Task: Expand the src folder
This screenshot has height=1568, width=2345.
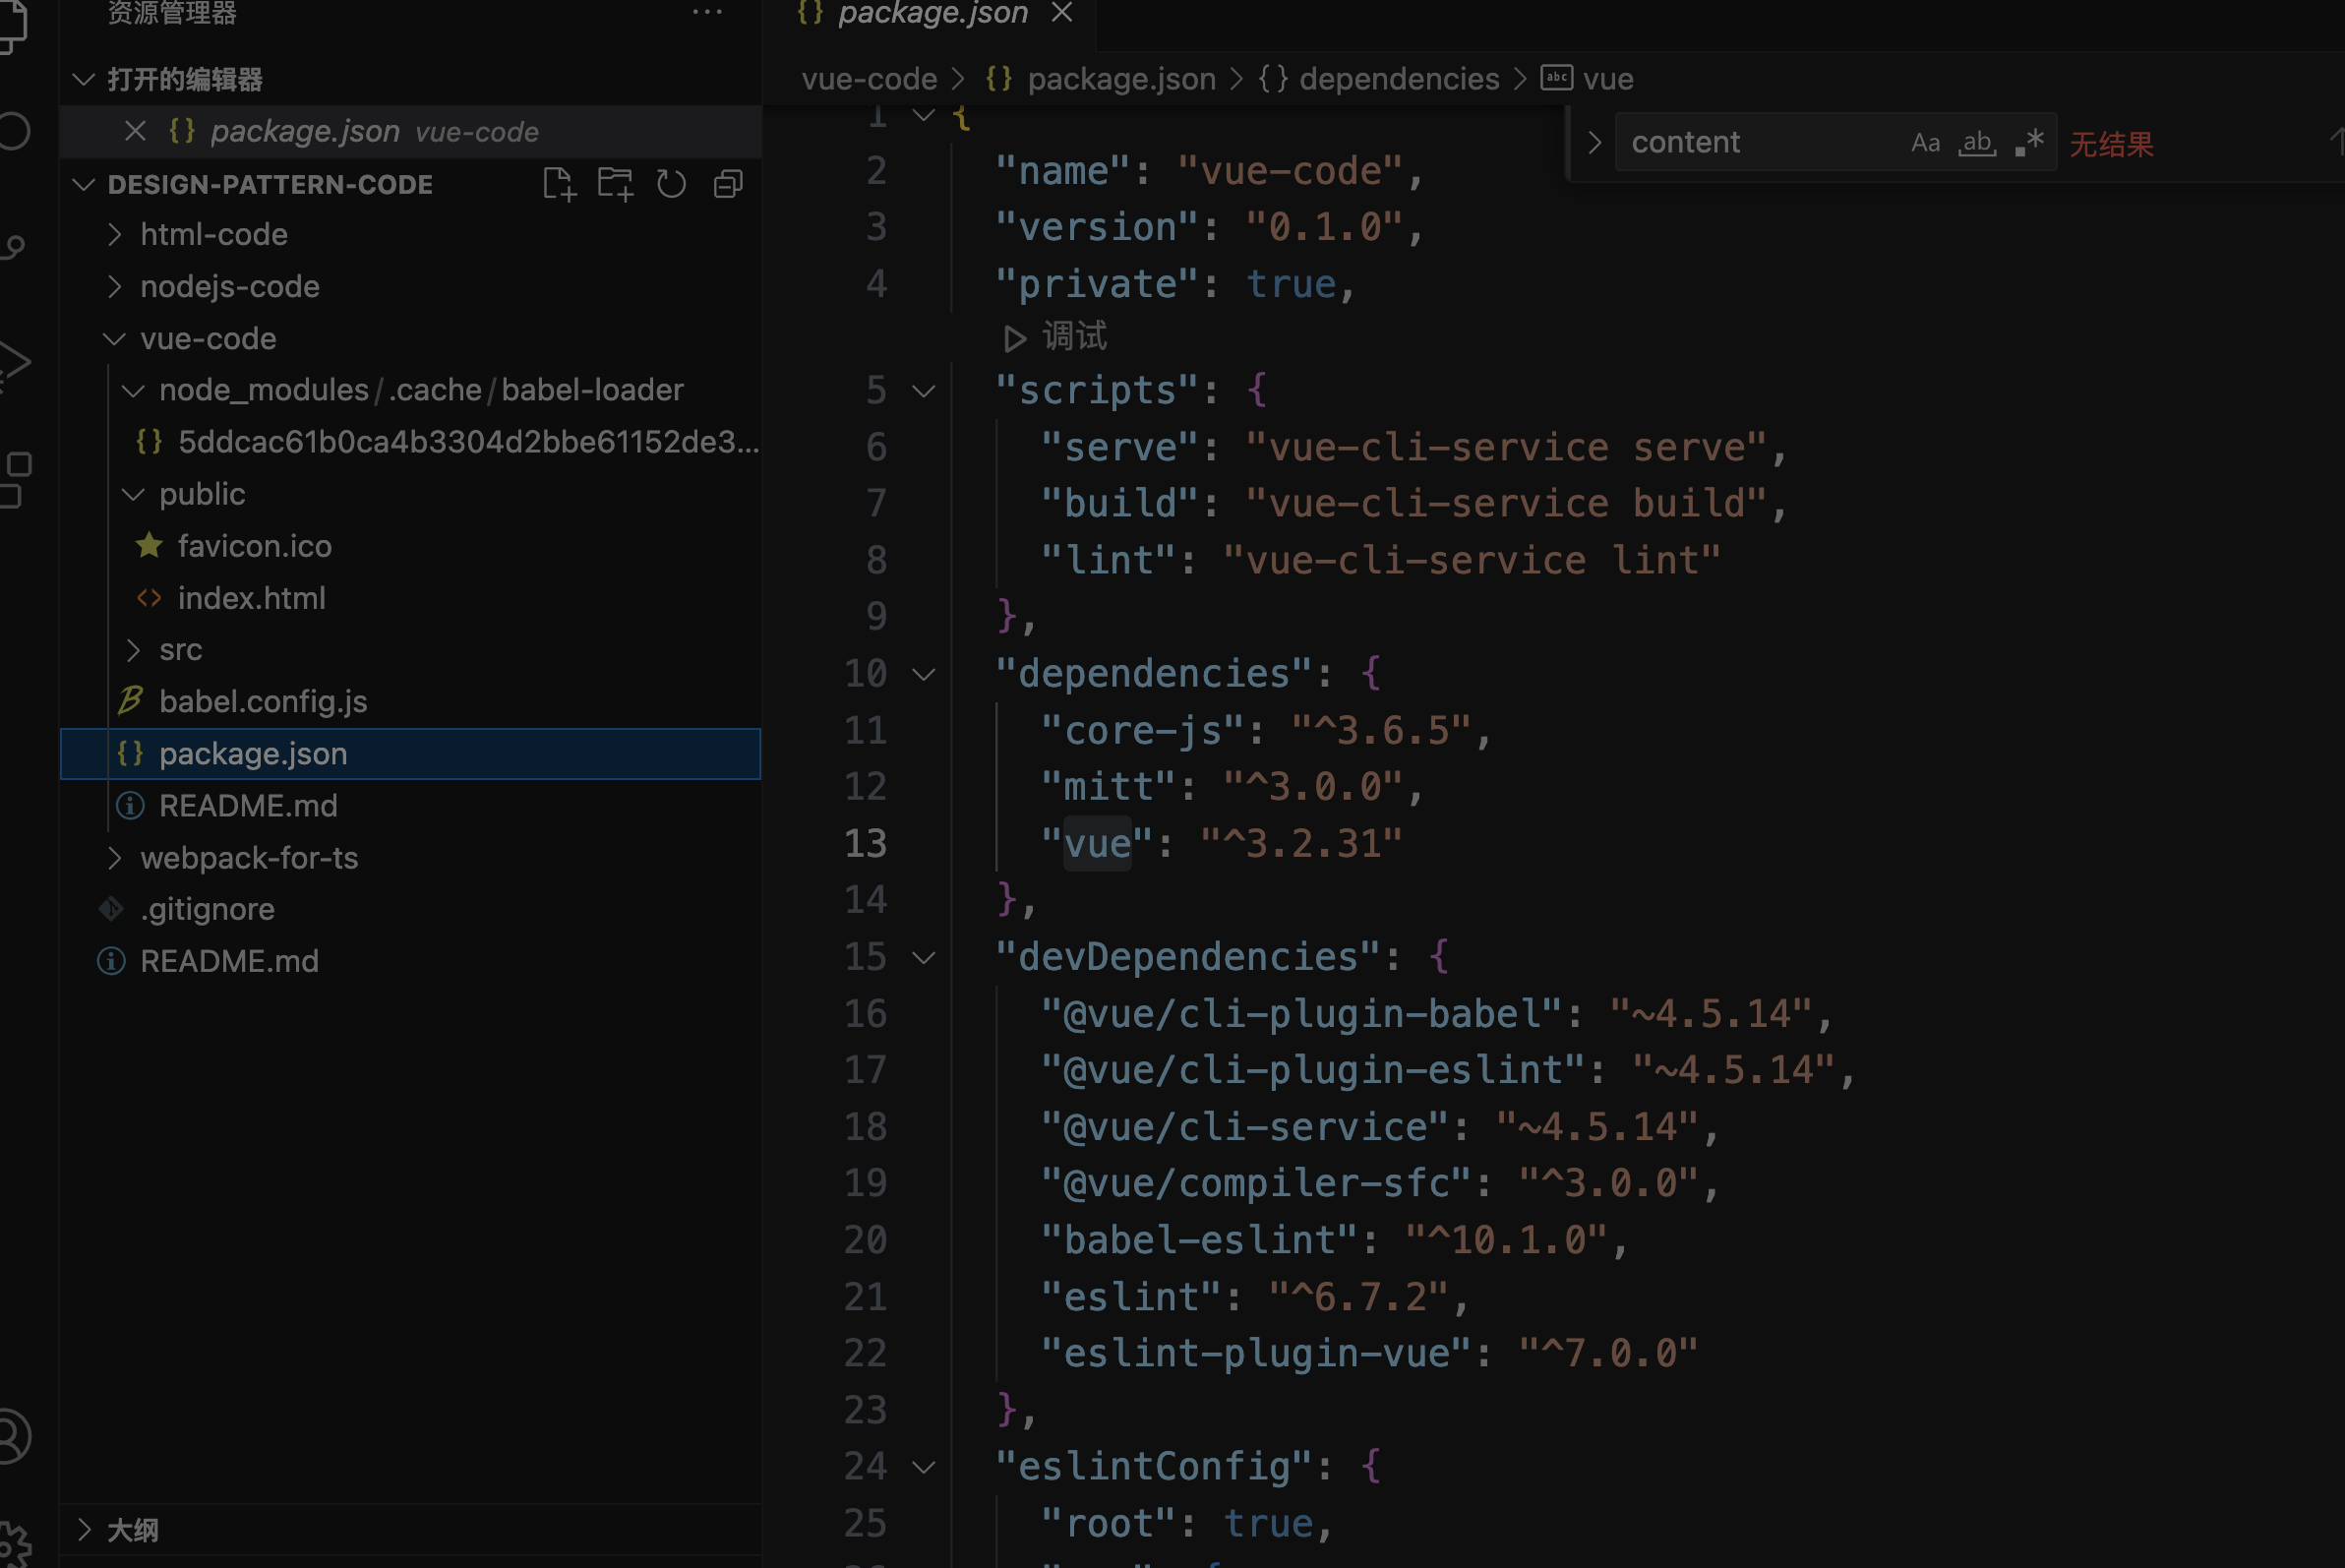Action: click(133, 650)
